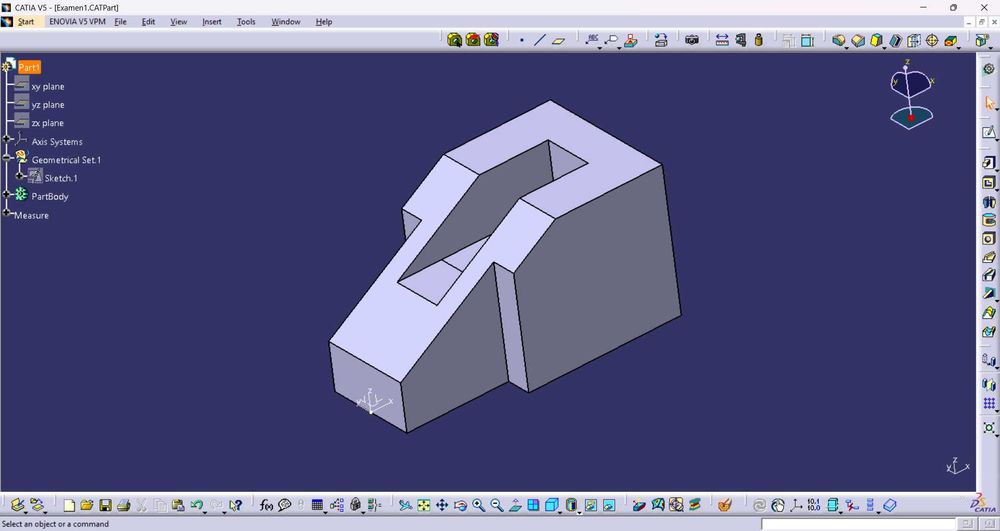Image resolution: width=1000 pixels, height=531 pixels.
Task: Click the Point creation tool
Action: click(x=522, y=40)
